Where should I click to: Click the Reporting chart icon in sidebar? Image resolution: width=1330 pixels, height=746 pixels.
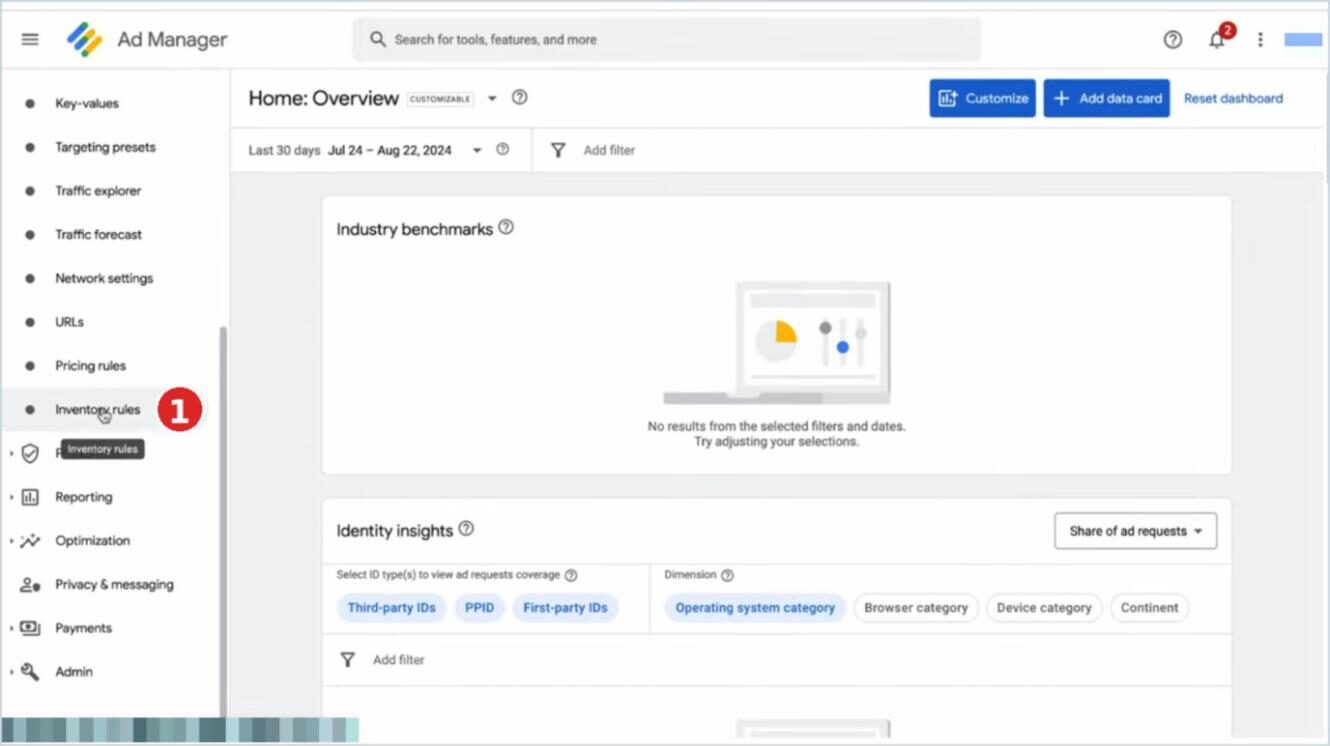click(x=30, y=497)
